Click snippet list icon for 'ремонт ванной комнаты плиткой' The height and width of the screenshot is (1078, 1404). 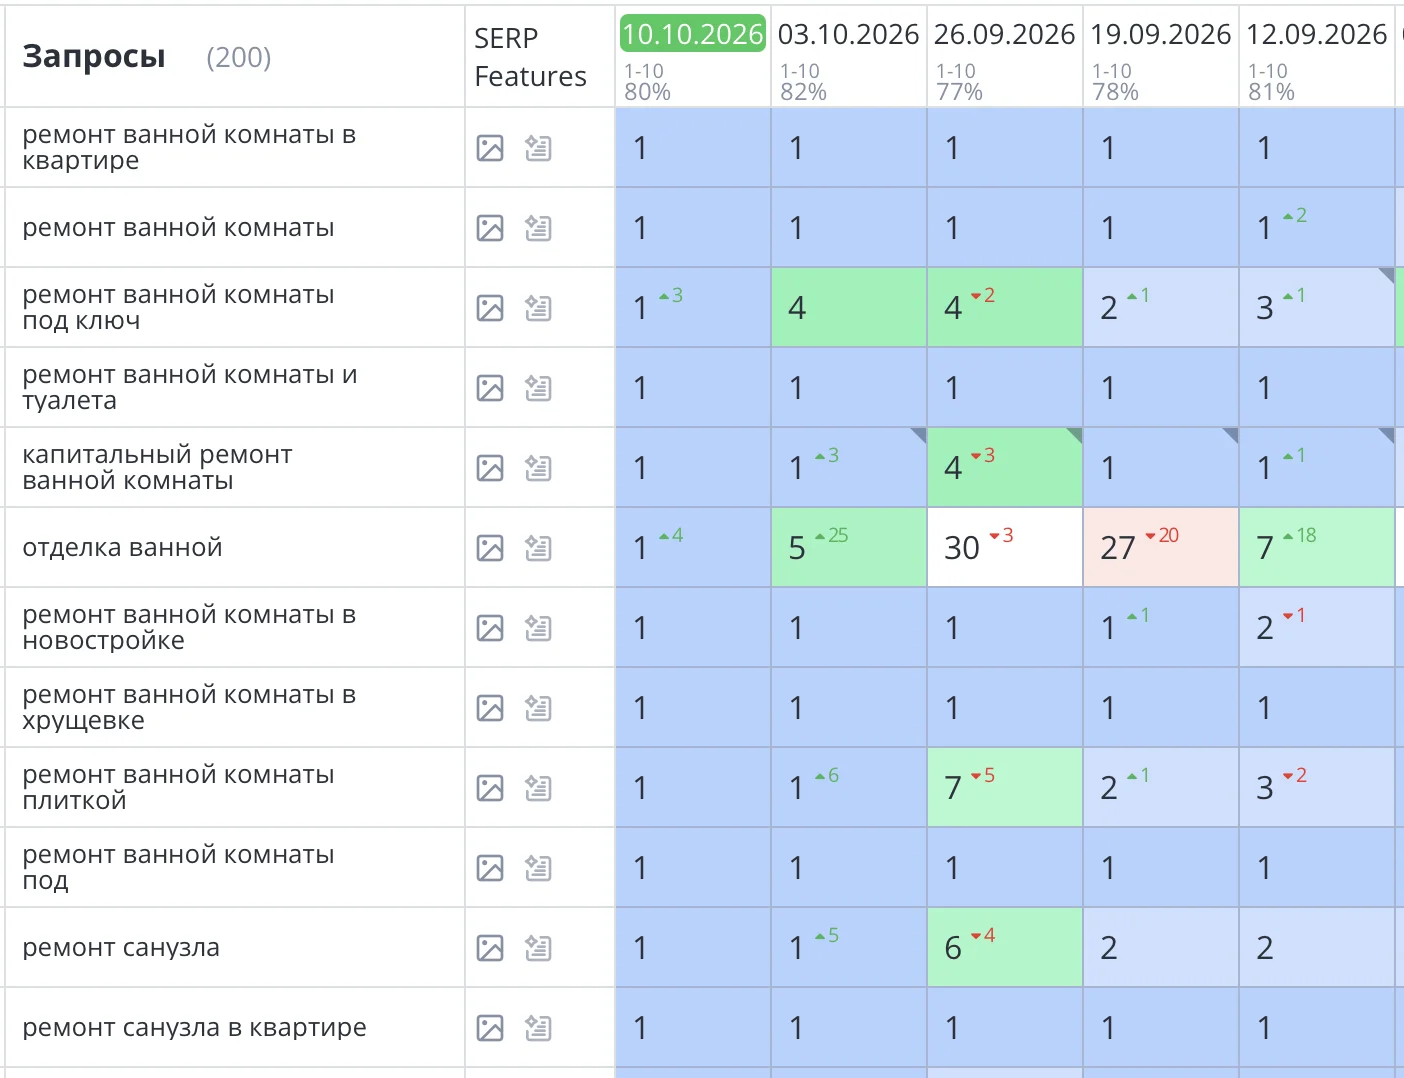538,788
